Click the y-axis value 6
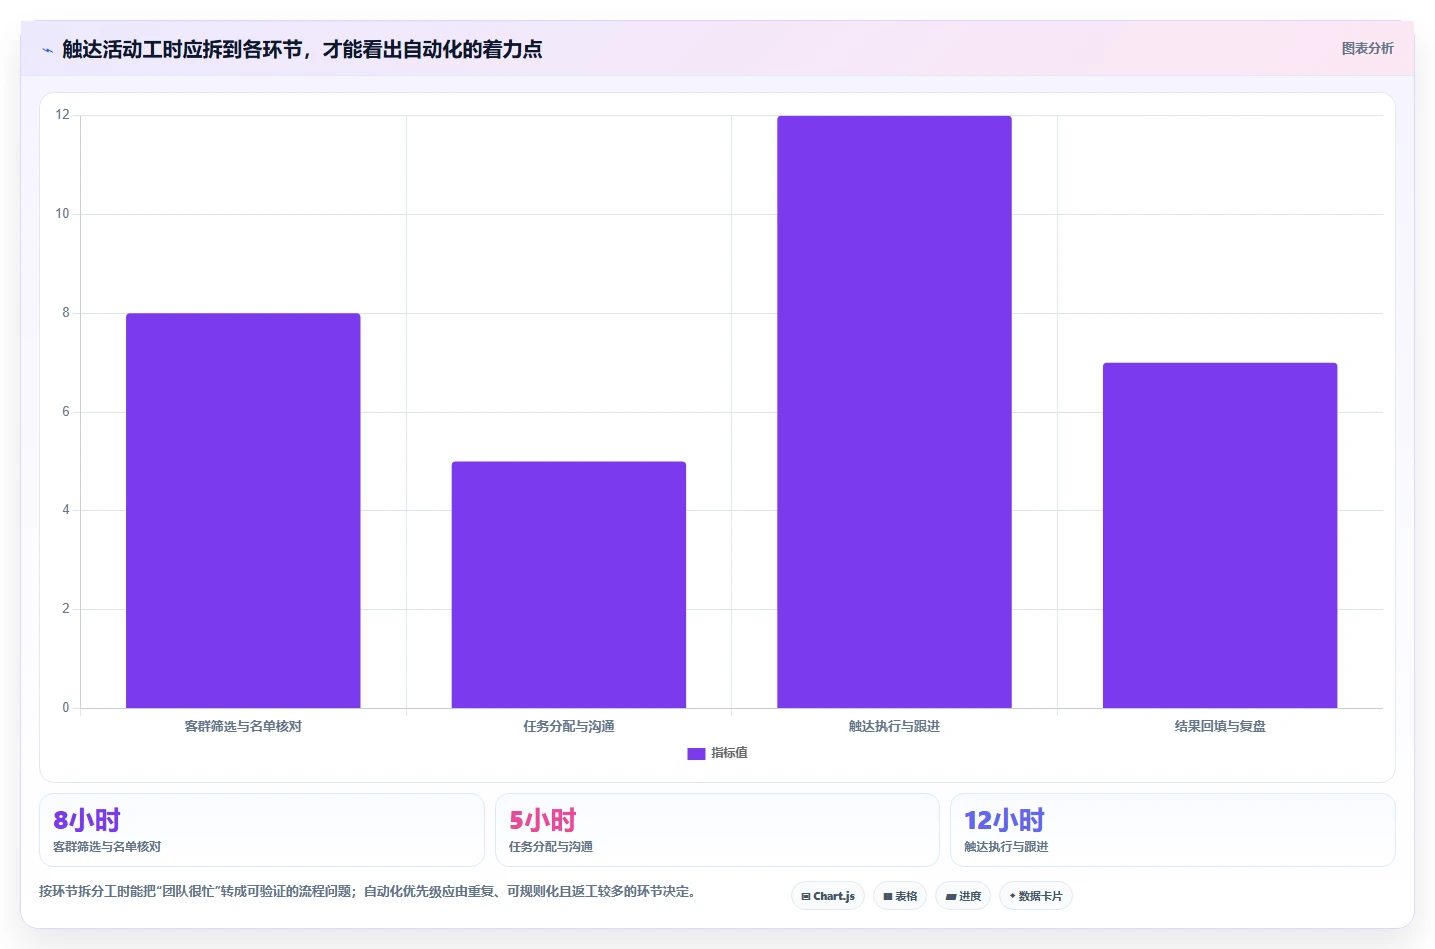Image resolution: width=1435 pixels, height=949 pixels. [x=66, y=412]
